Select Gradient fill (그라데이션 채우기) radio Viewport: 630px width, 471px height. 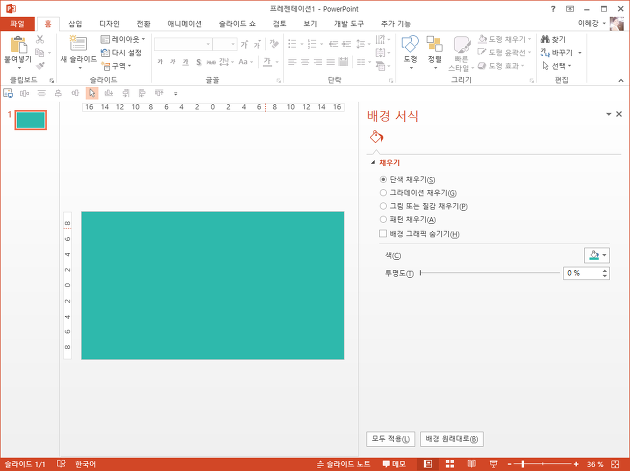(383, 193)
